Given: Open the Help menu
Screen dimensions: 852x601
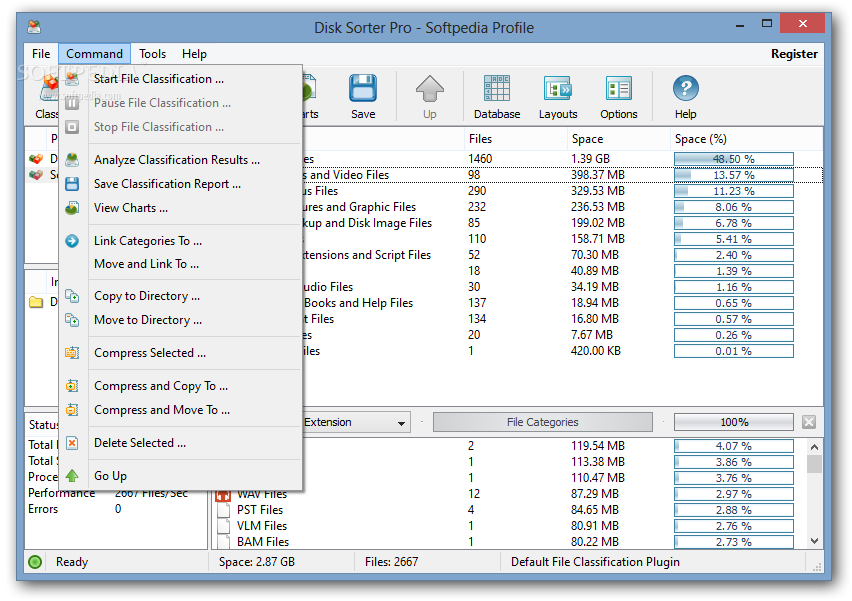Looking at the screenshot, I should 194,54.
